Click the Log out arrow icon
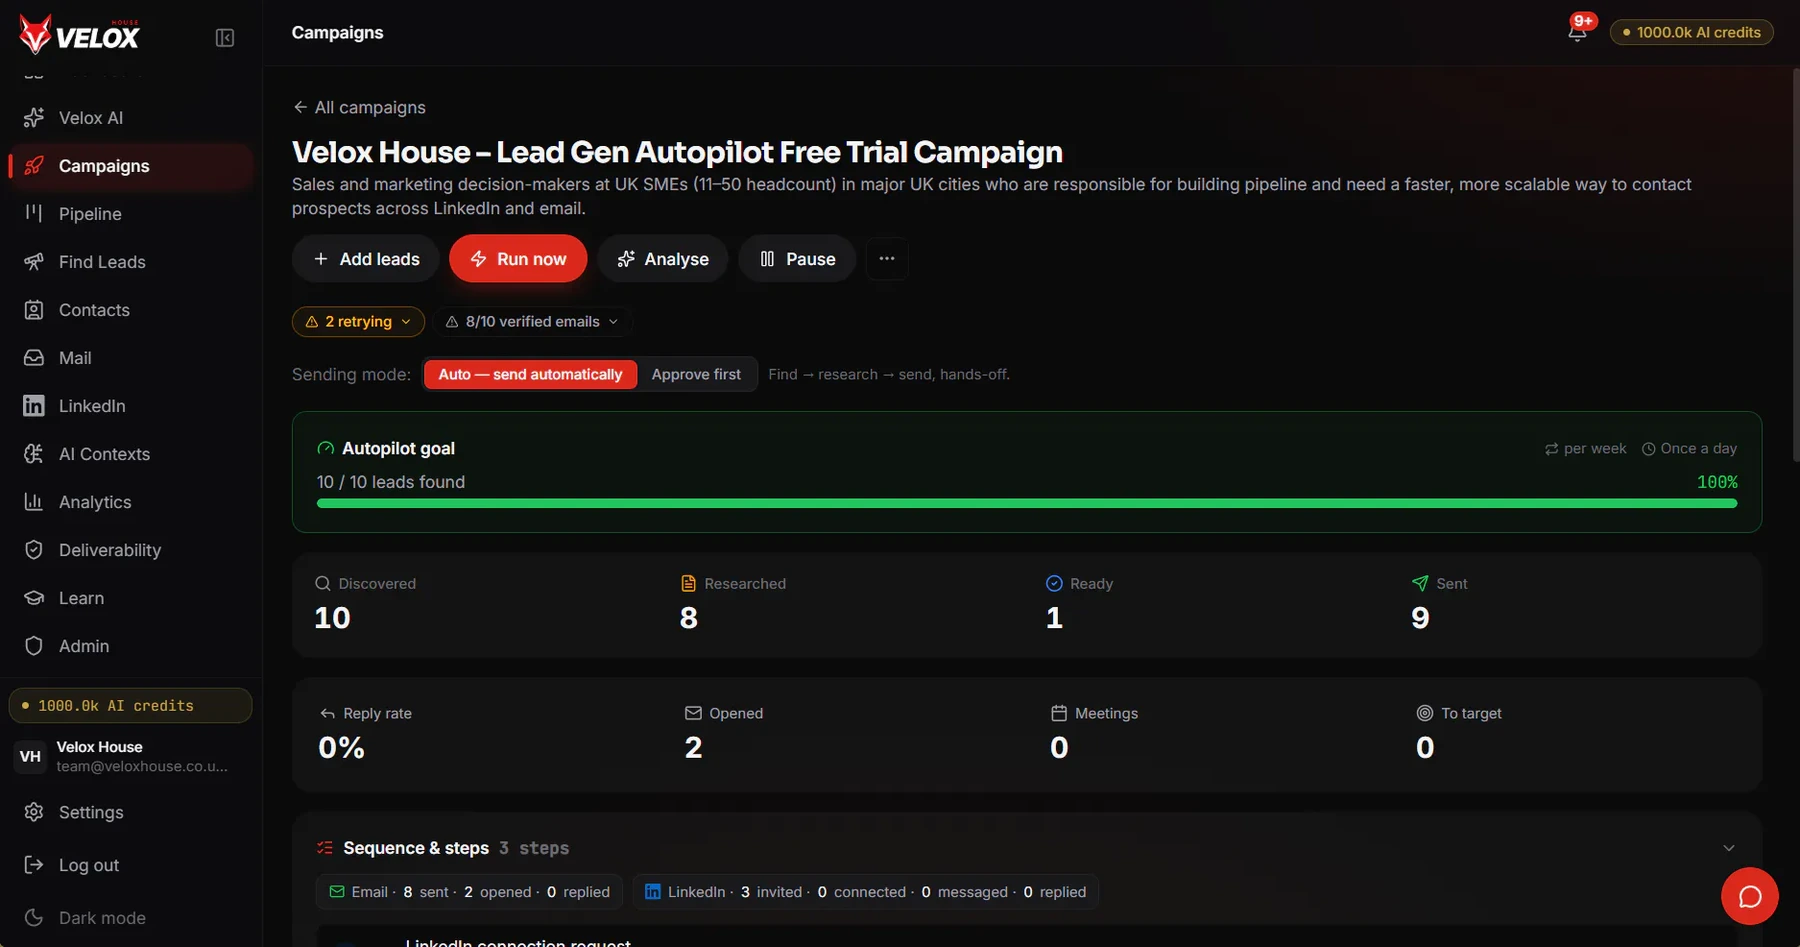This screenshot has width=1800, height=947. 34,865
